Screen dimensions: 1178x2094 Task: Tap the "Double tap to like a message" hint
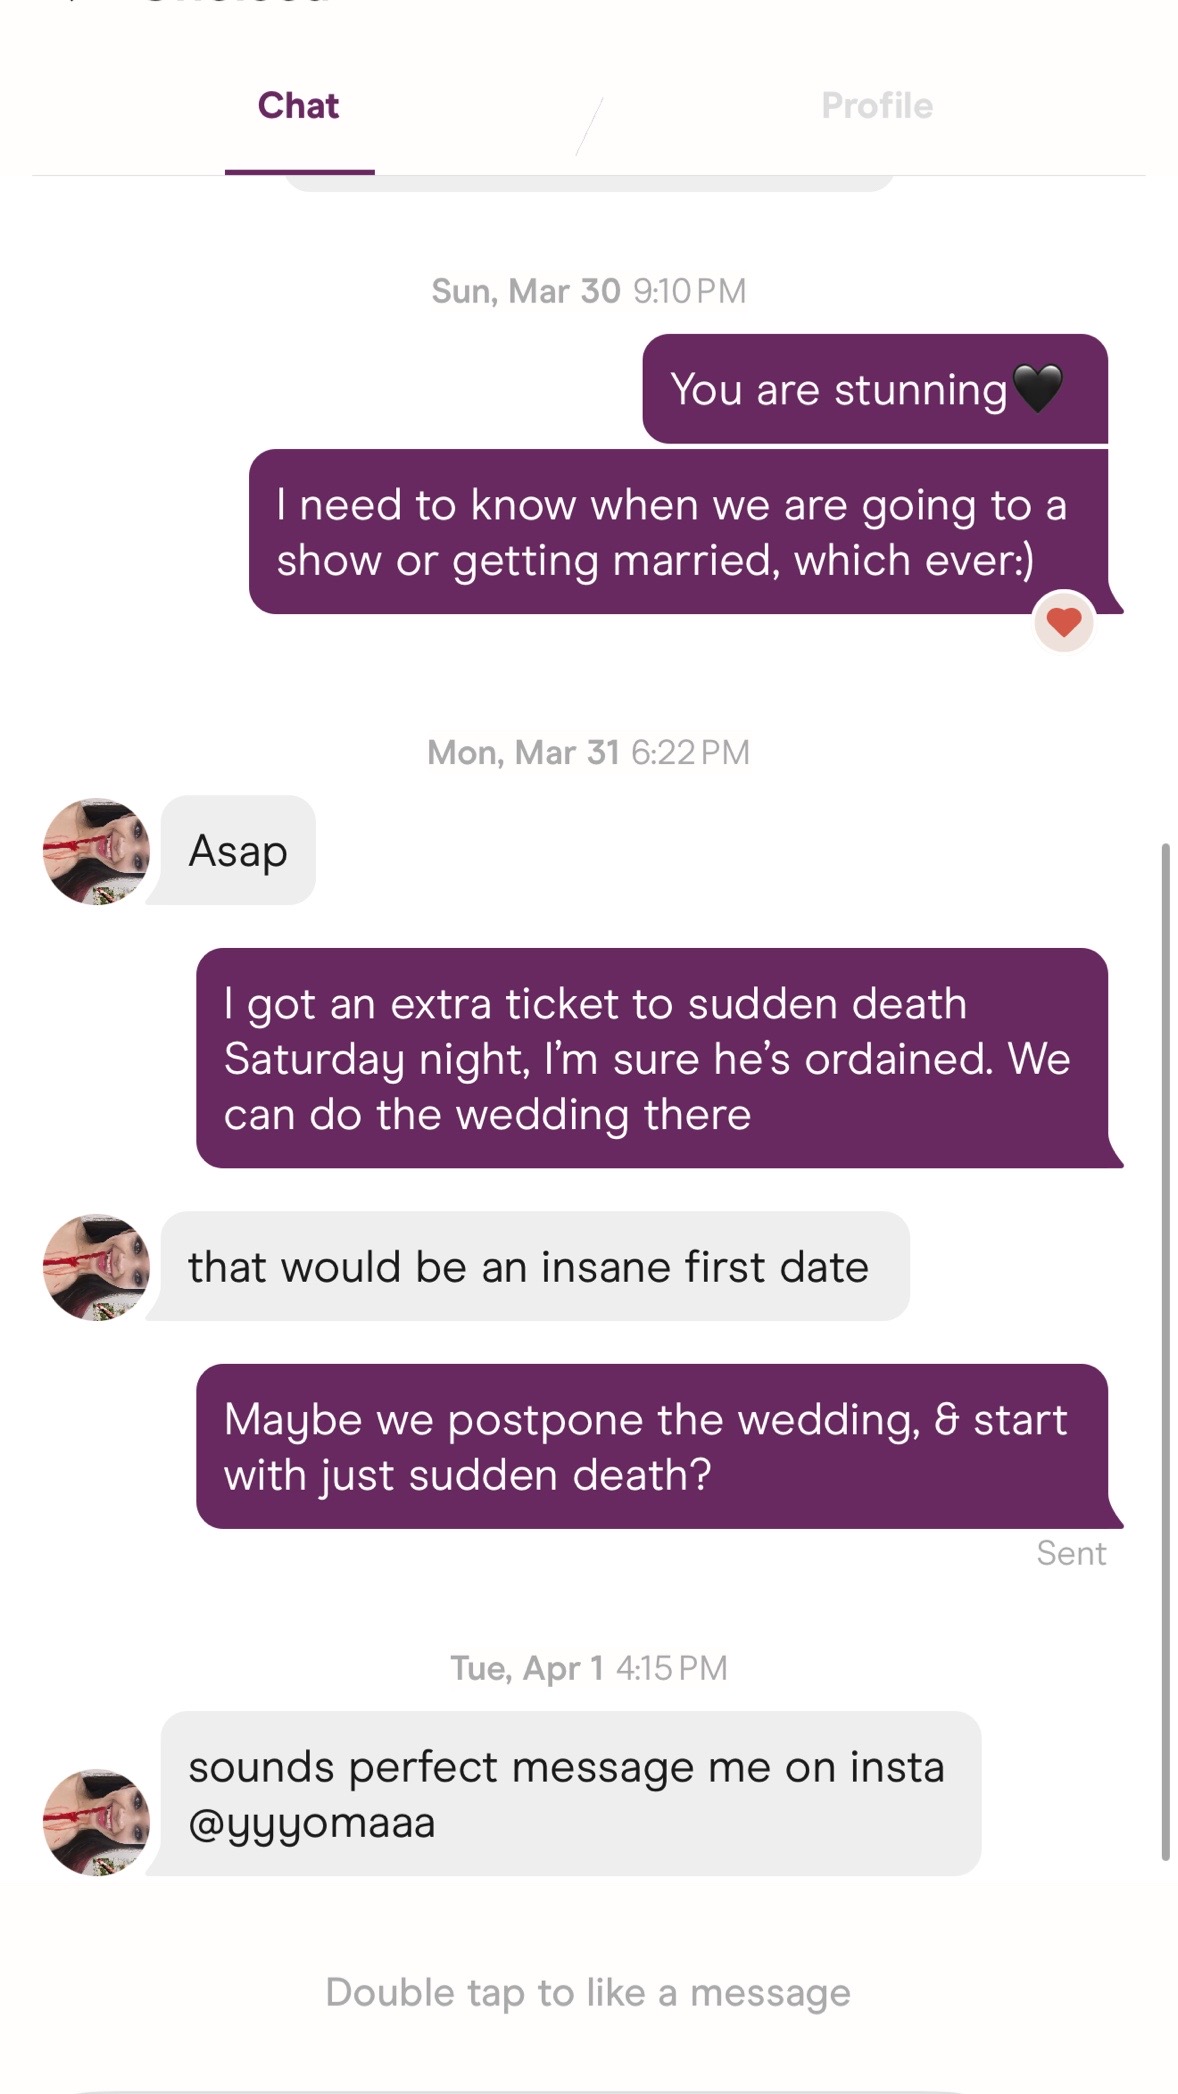588,1992
